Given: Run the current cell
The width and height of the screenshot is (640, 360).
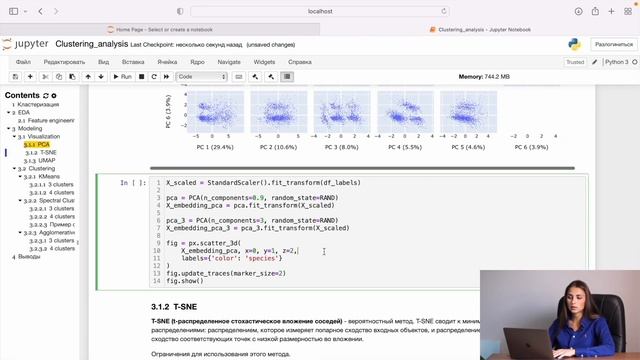Looking at the screenshot, I should [122, 77].
